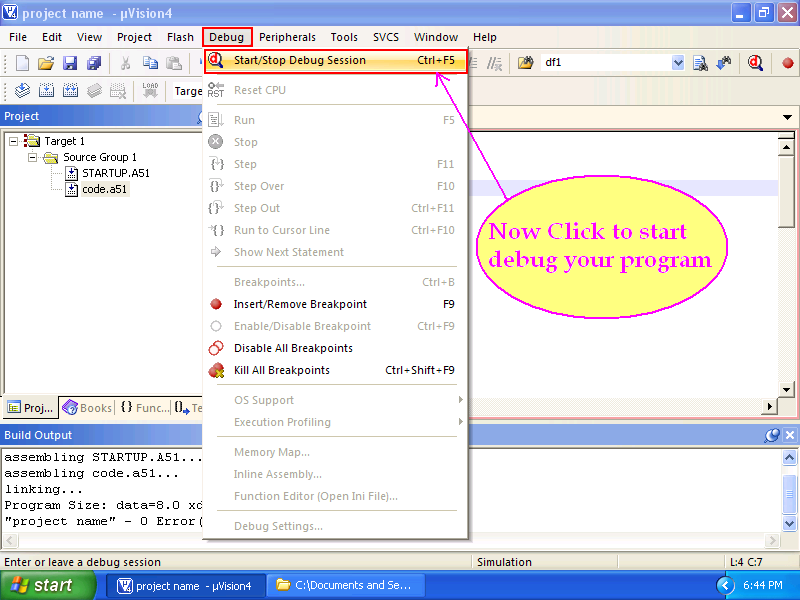Screen dimensions: 800x600
Task: Click the red breakpoint toolbar icon
Action: [x=787, y=62]
